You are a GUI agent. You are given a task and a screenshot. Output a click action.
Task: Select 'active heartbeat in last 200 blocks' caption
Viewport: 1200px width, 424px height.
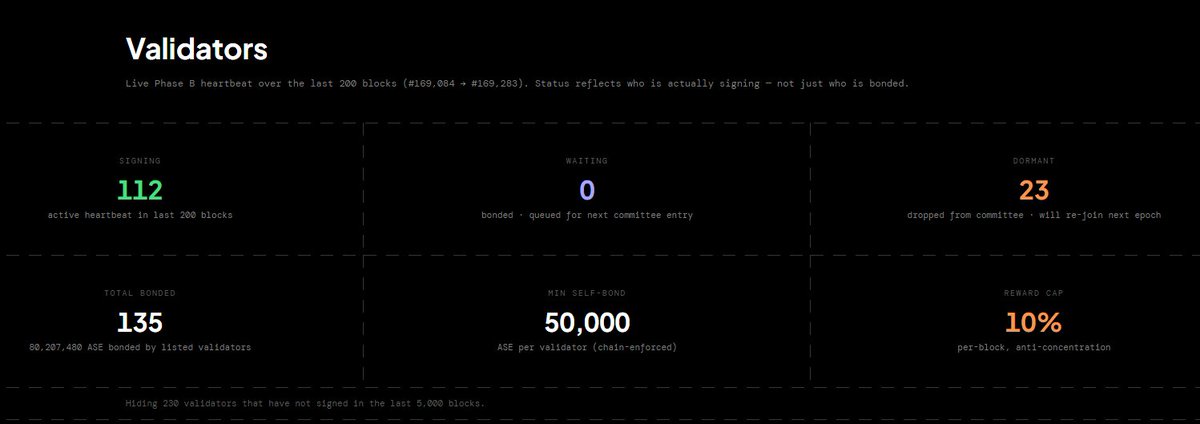click(140, 215)
